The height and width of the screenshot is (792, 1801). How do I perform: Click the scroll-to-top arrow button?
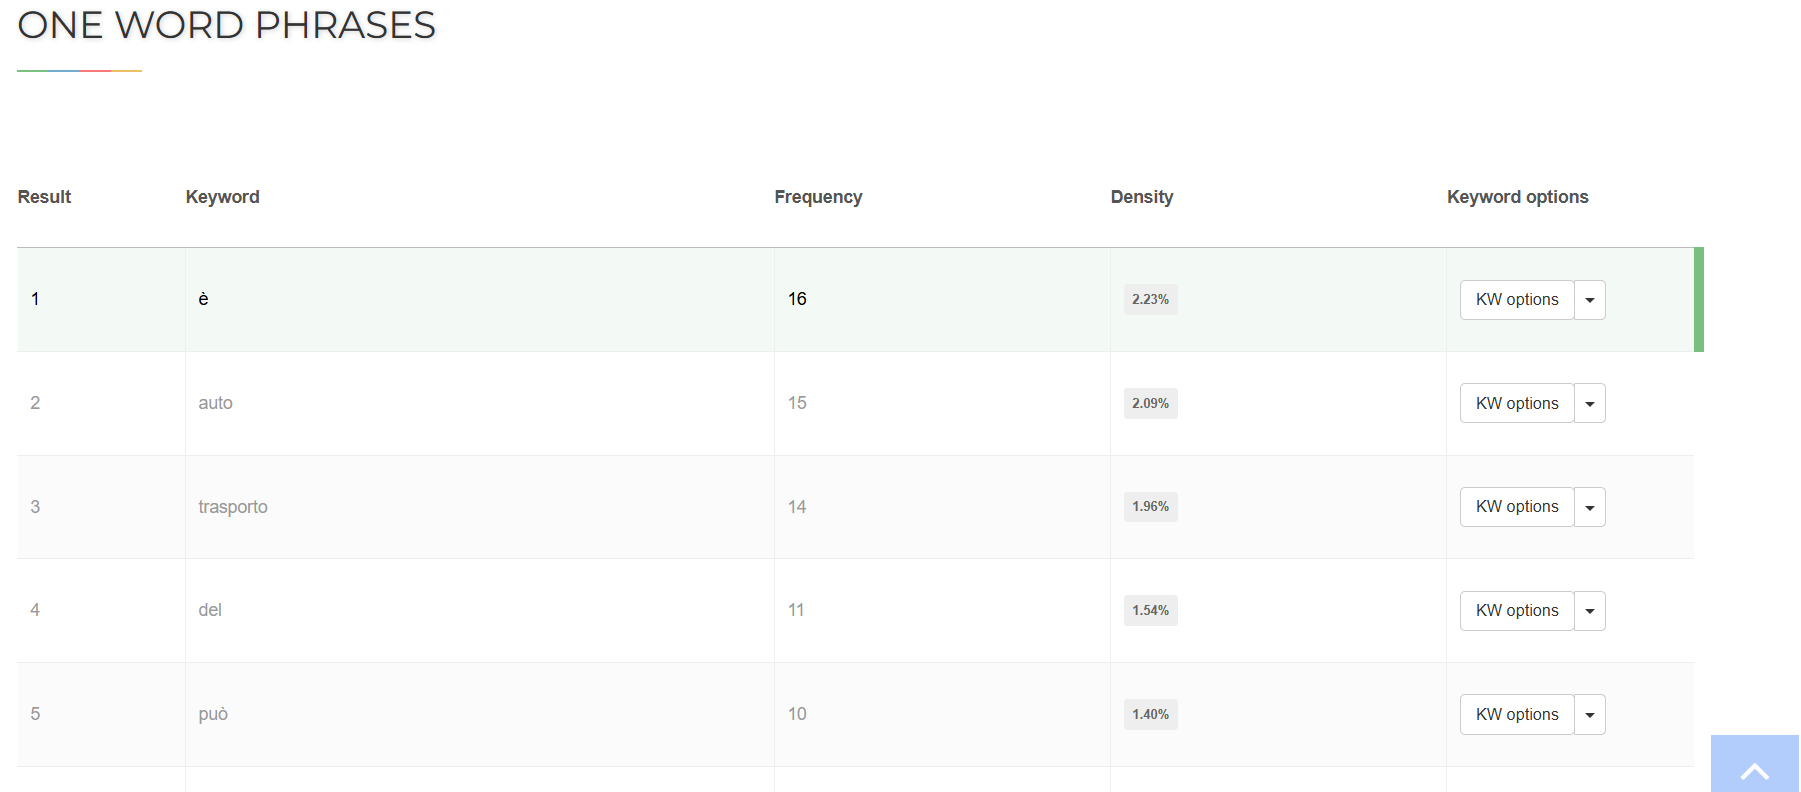[1754, 768]
